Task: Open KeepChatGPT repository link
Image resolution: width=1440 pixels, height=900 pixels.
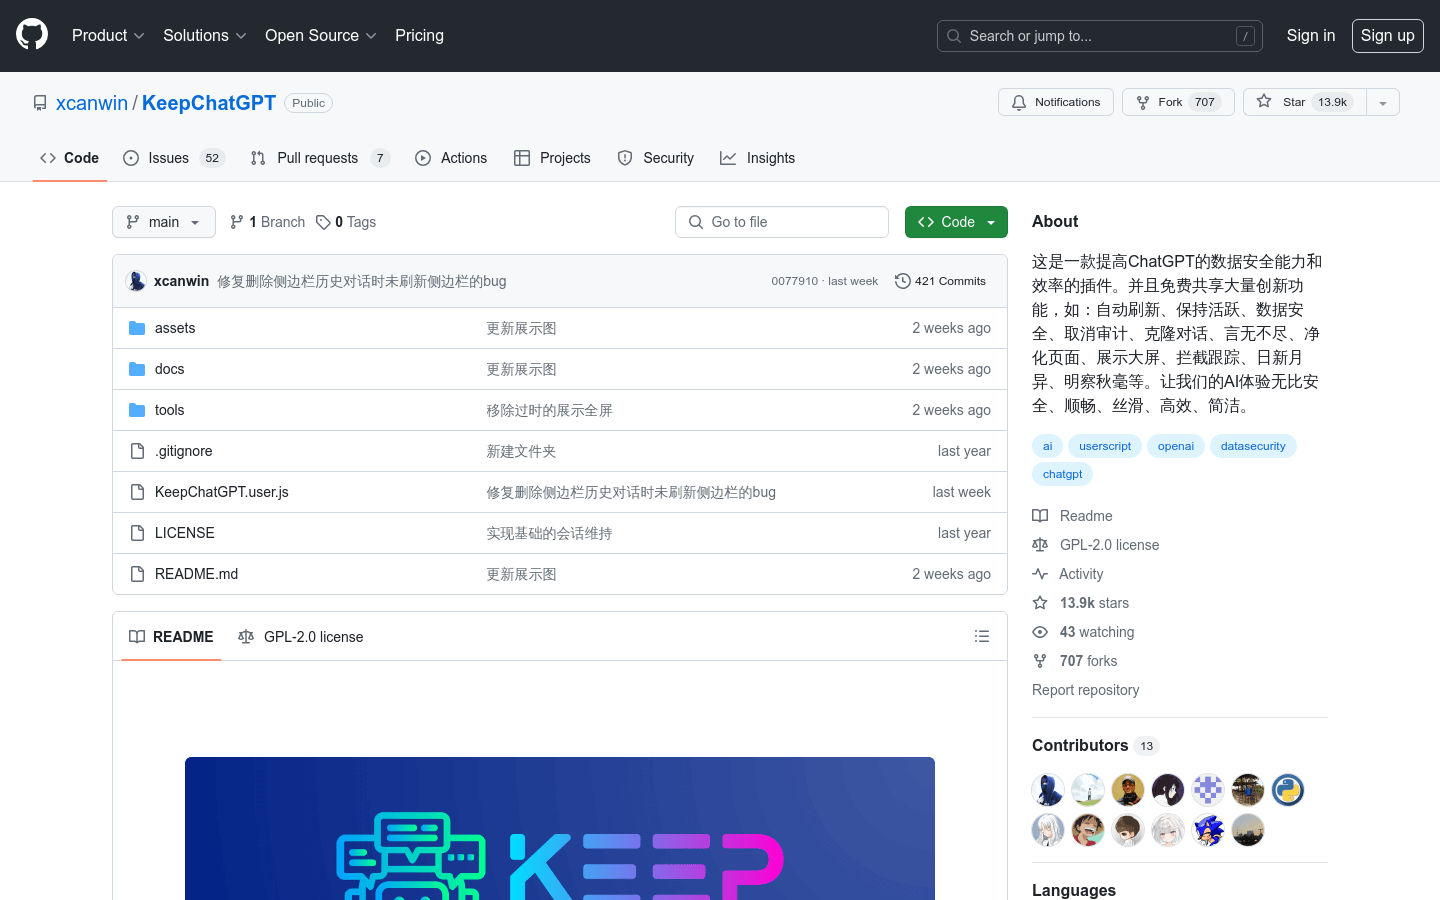Action: 209,103
